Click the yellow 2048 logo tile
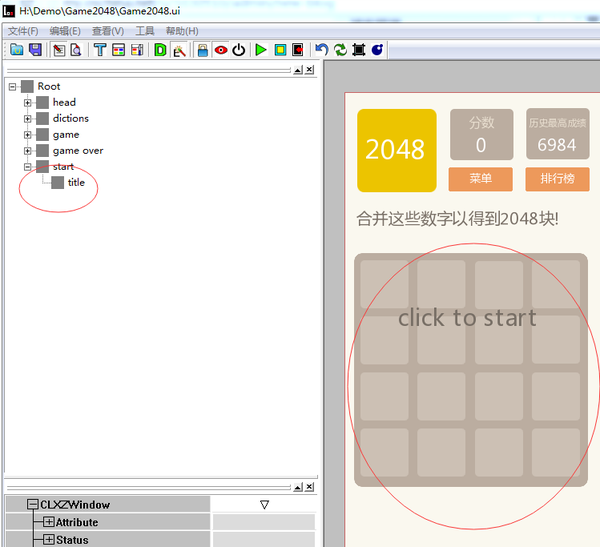This screenshot has height=547, width=600. 397,150
